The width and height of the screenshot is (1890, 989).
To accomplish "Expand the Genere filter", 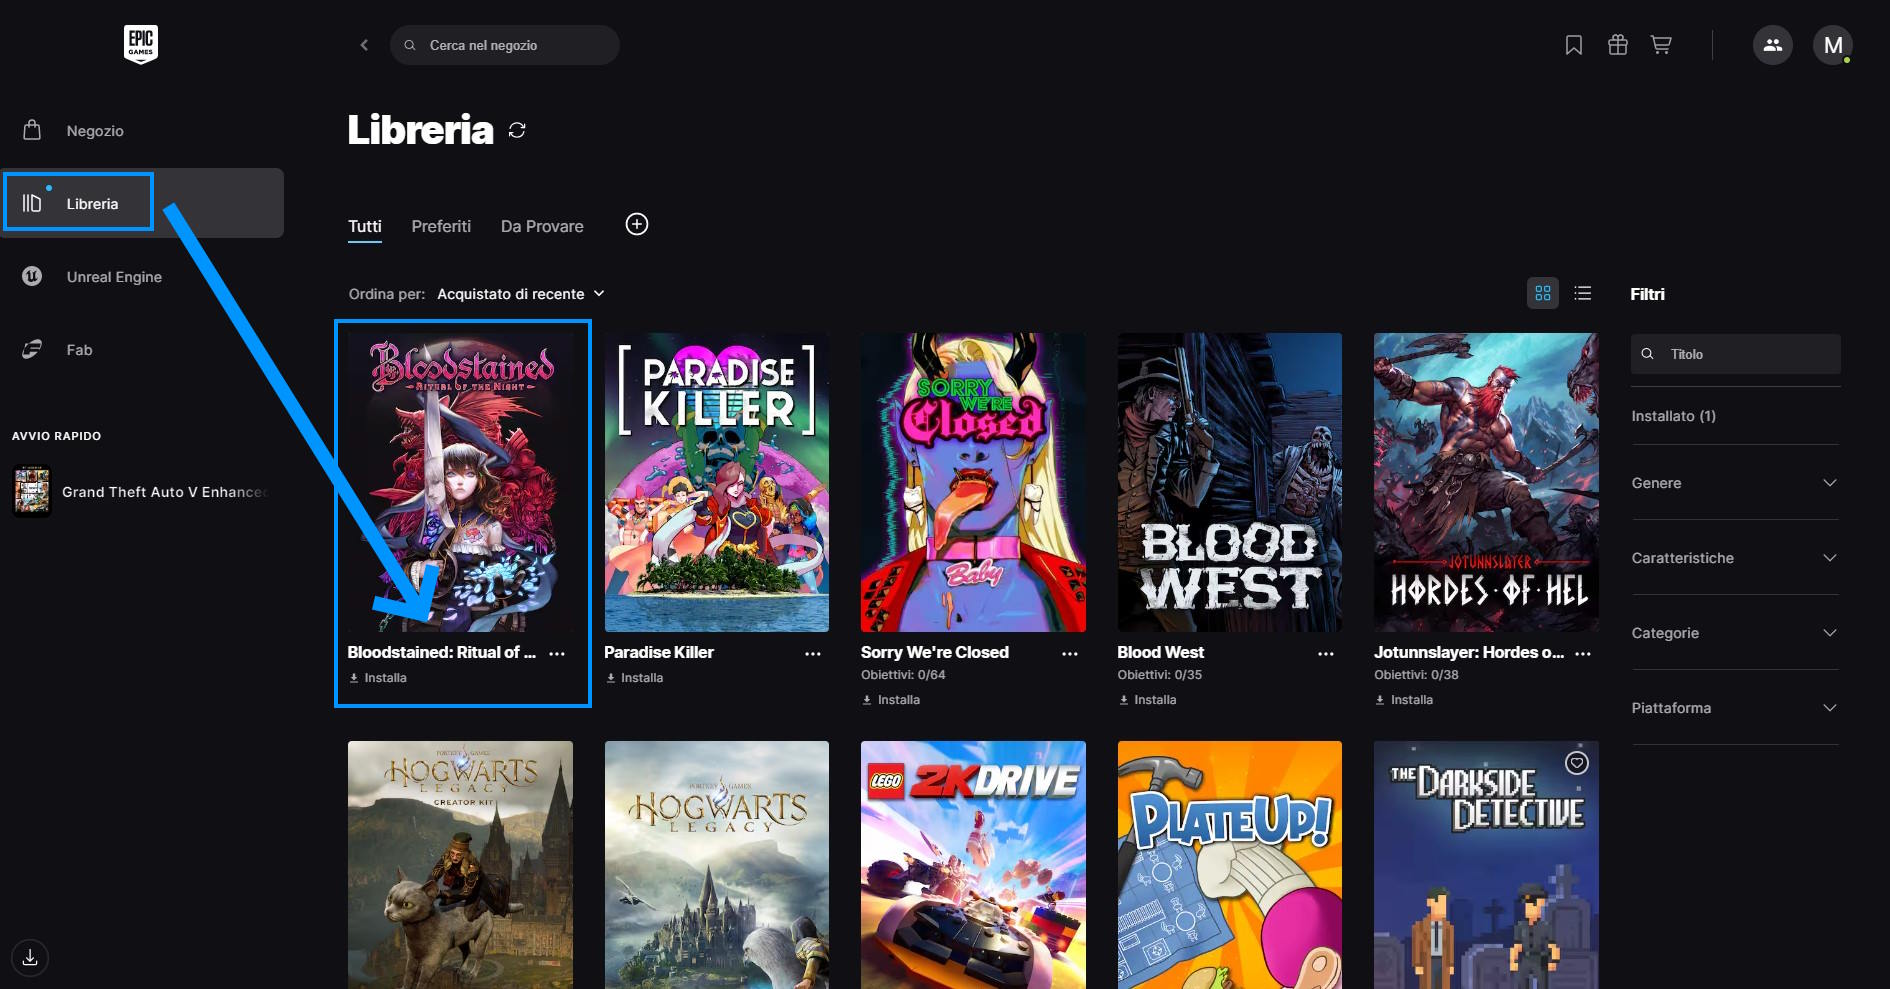I will pyautogui.click(x=1734, y=483).
